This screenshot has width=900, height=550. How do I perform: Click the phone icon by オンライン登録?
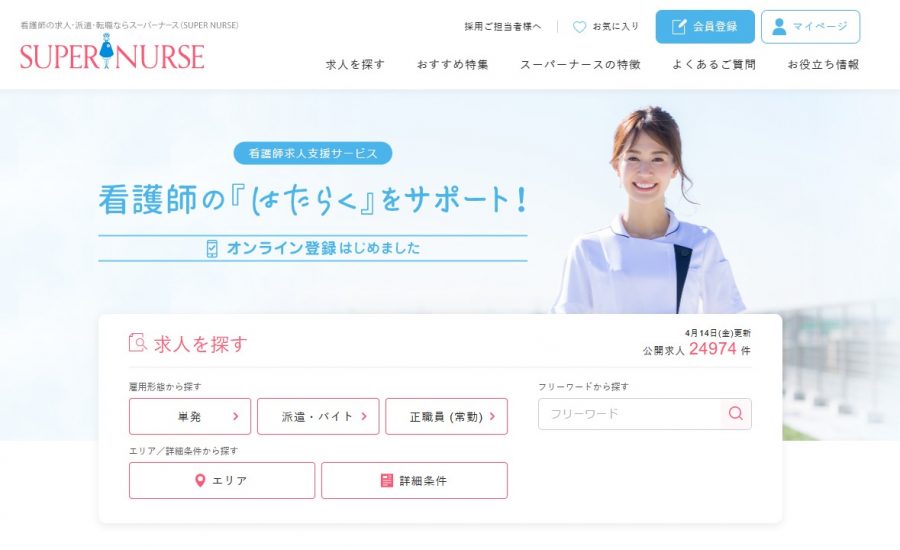(212, 248)
